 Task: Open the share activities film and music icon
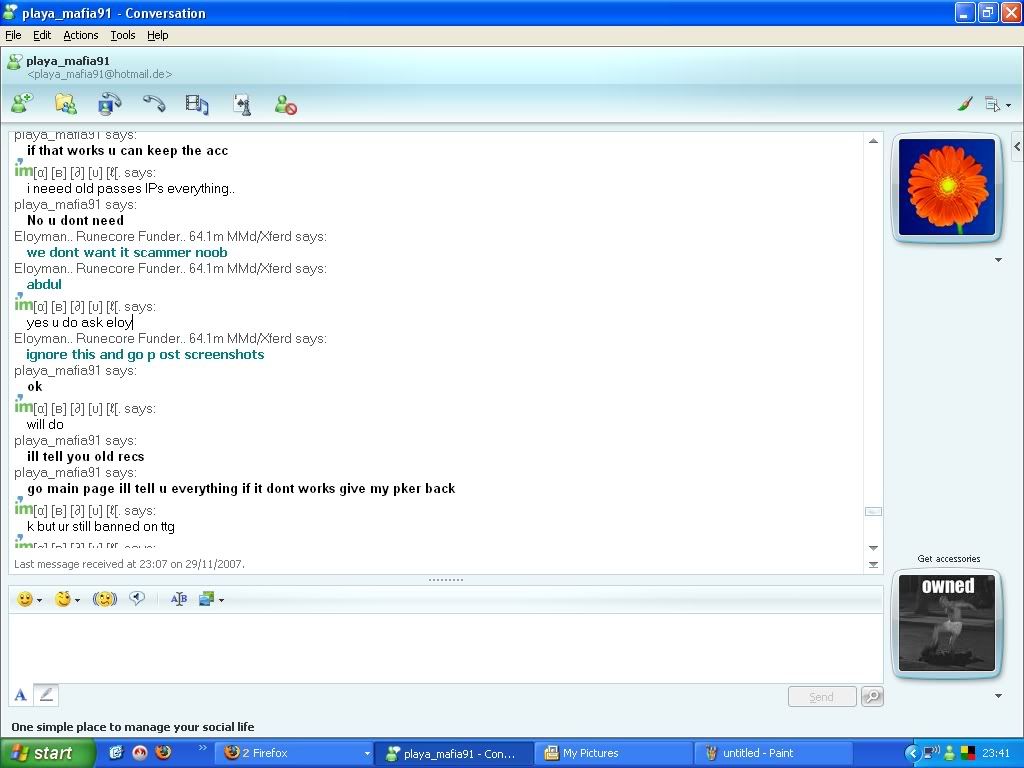(x=197, y=103)
